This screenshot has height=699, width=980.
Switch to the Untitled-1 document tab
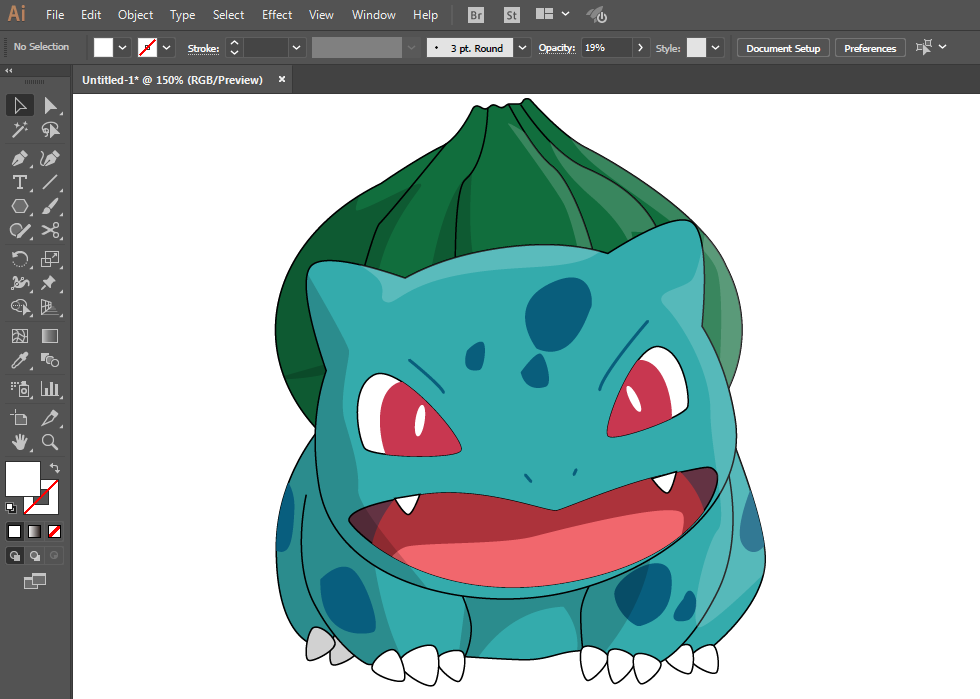(x=172, y=80)
